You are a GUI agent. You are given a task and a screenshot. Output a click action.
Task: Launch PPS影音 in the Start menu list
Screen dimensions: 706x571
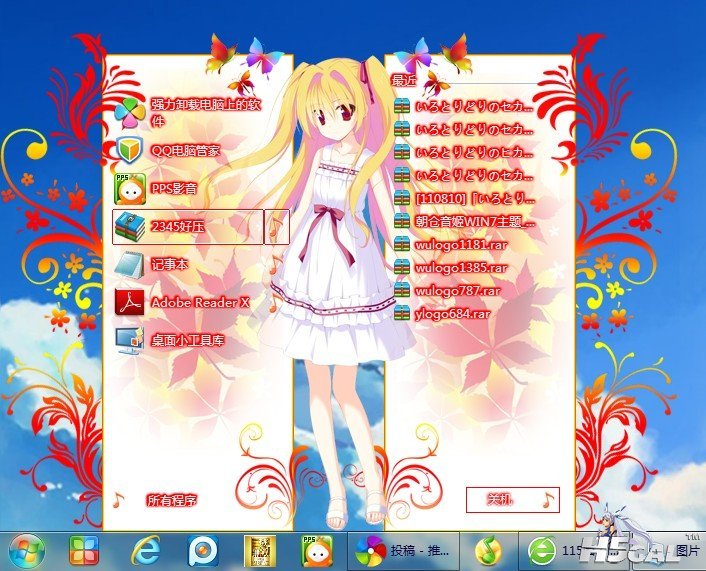pos(173,188)
